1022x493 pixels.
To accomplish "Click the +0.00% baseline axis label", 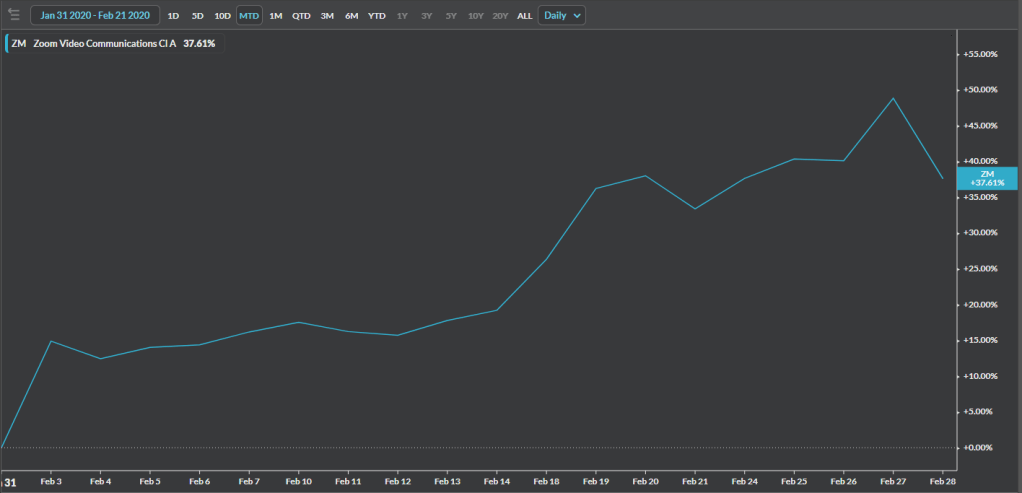I will 980,447.
